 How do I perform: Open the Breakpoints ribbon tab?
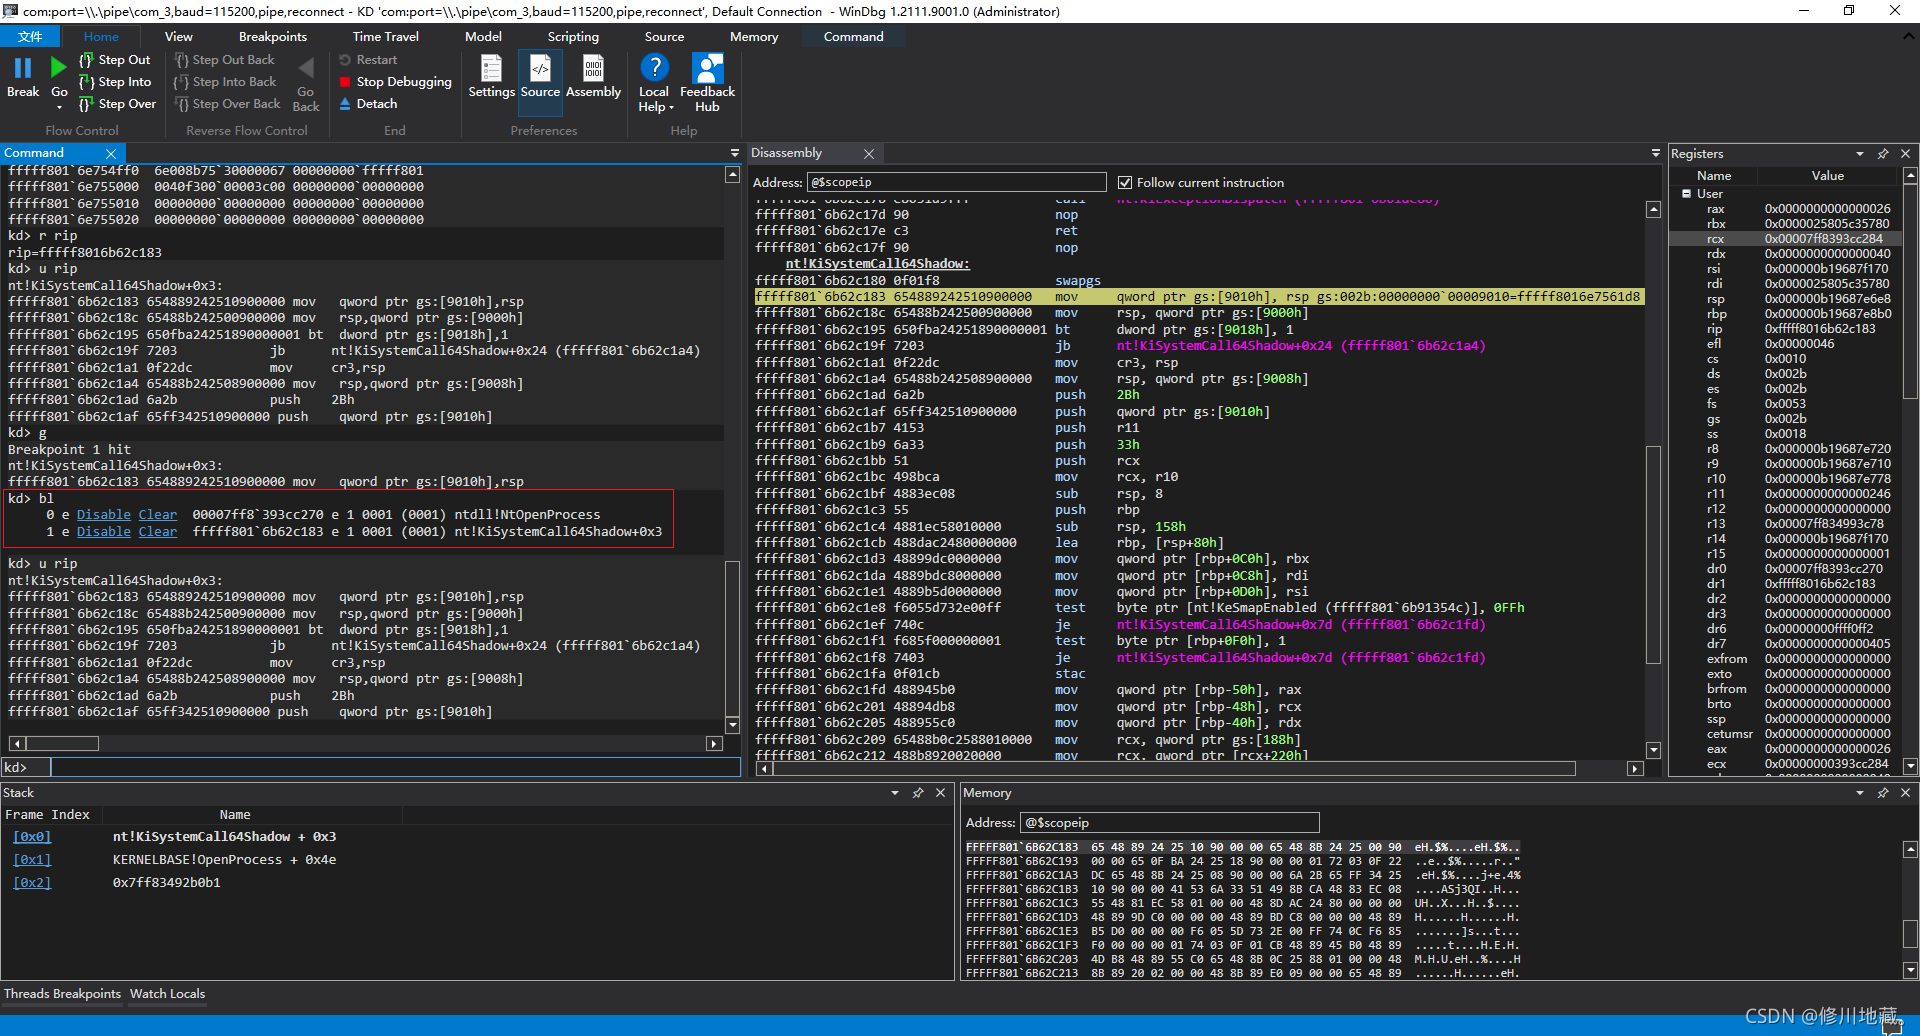coord(273,36)
